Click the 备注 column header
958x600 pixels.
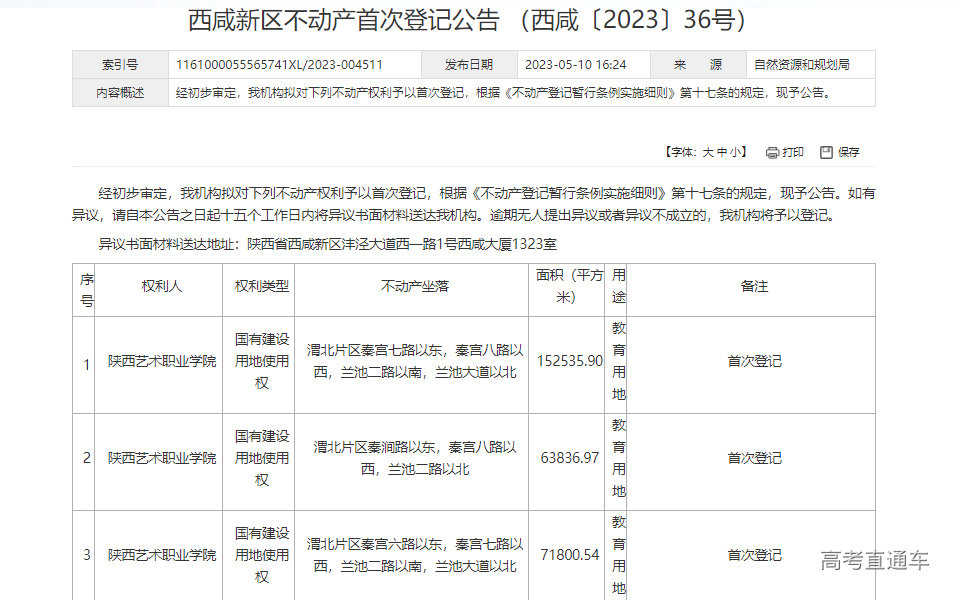pyautogui.click(x=754, y=287)
